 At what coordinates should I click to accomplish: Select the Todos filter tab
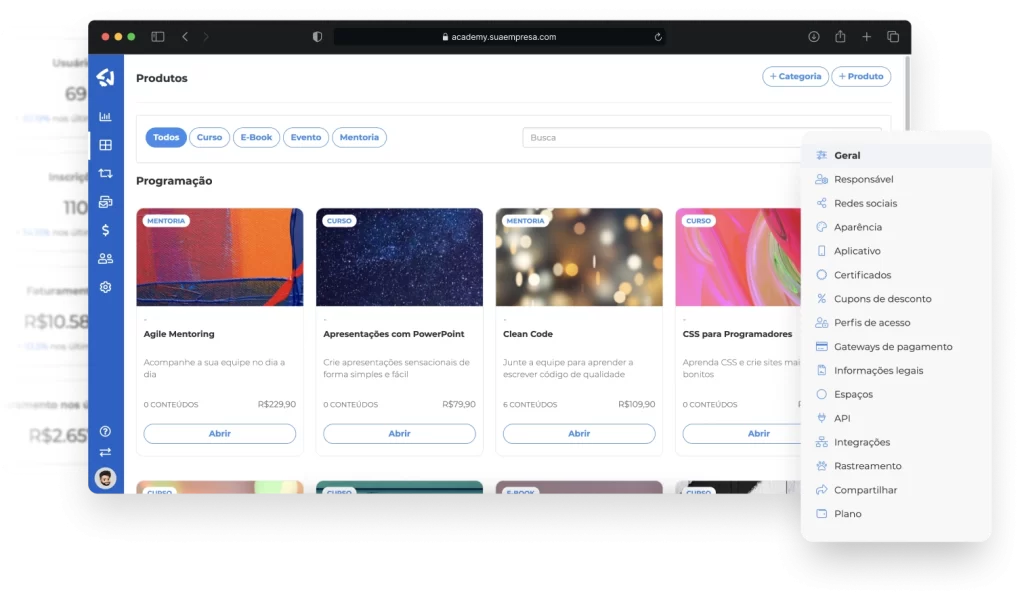[x=166, y=137]
